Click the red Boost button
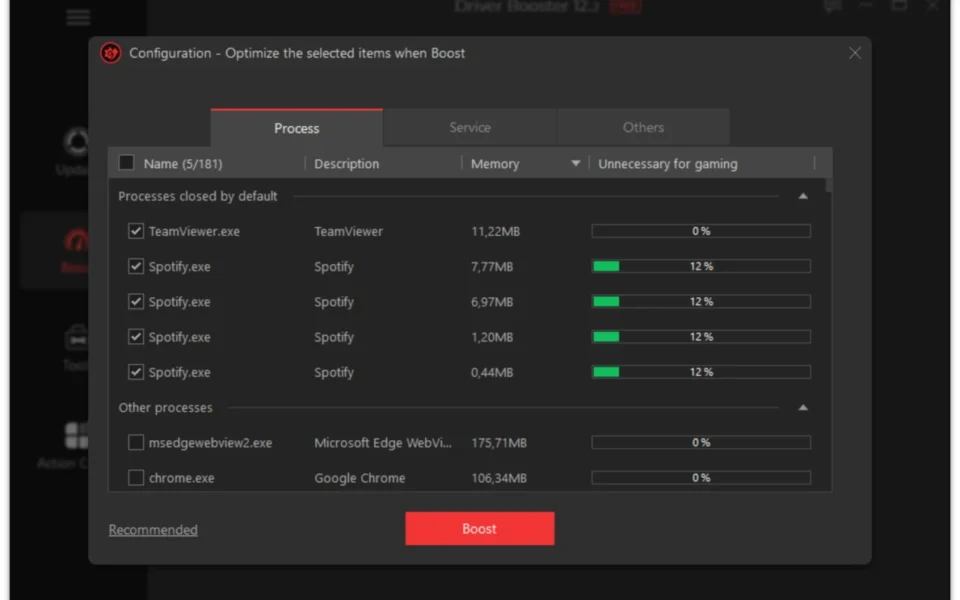The image size is (960, 600). 479,528
